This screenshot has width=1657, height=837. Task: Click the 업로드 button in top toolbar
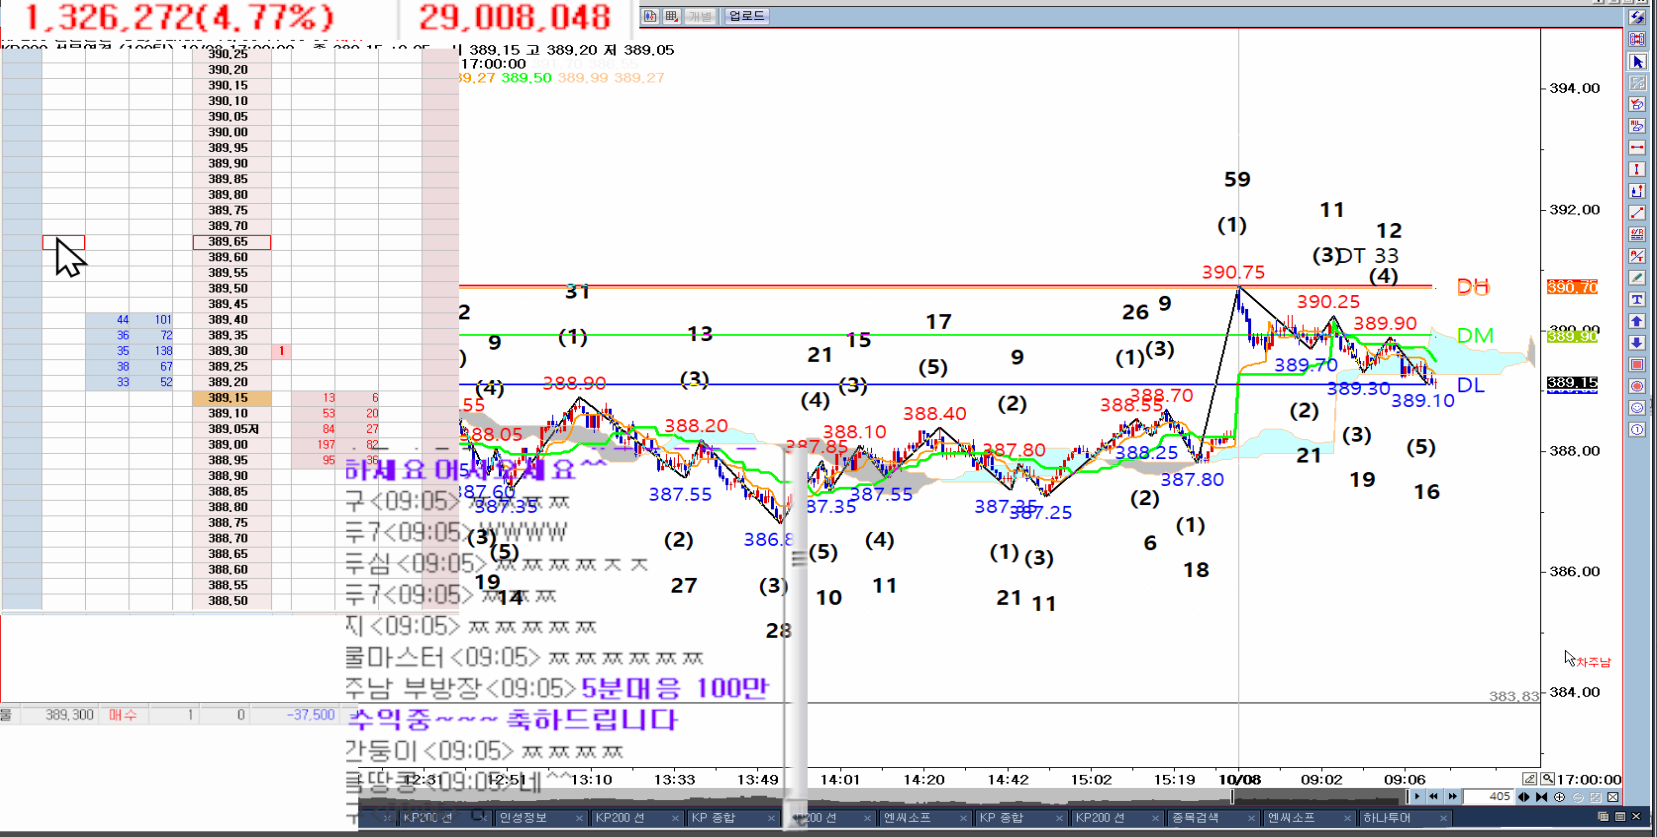click(746, 16)
